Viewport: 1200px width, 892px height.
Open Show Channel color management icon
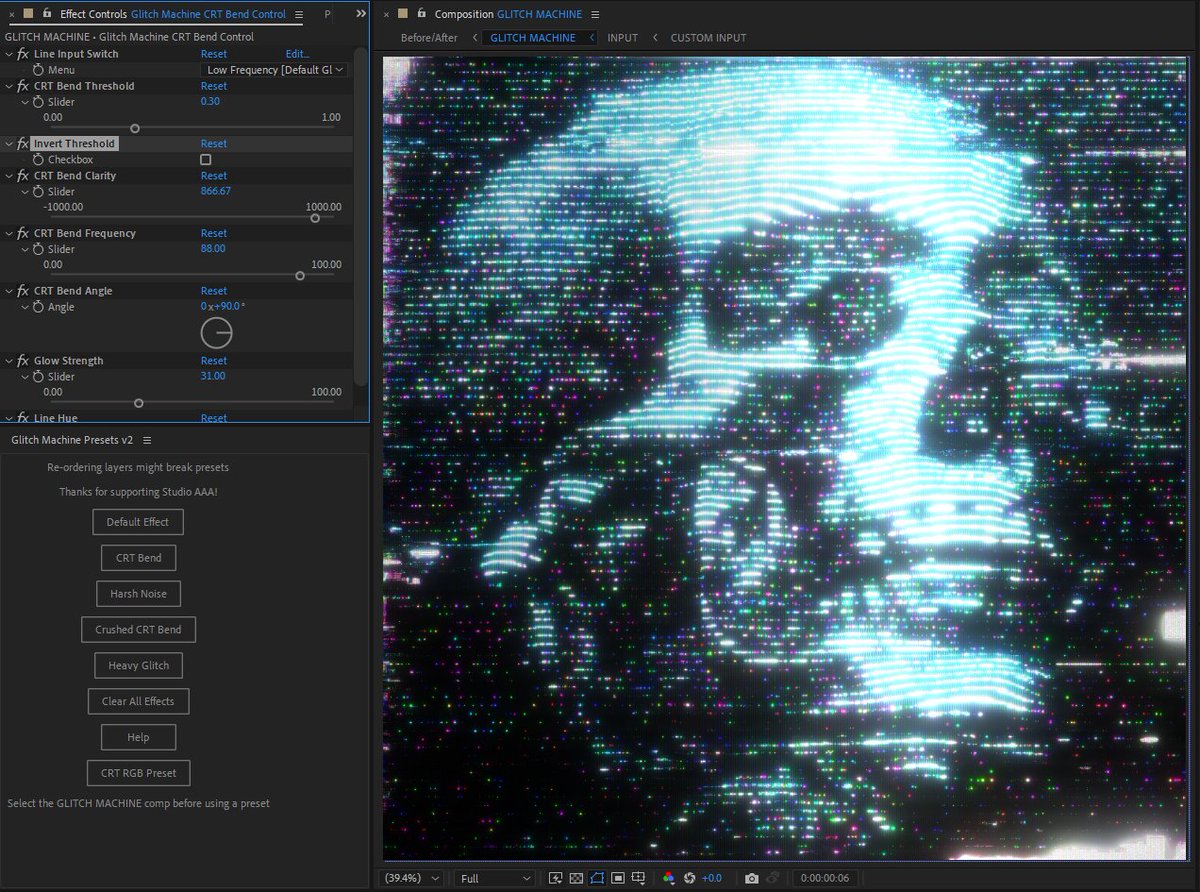click(669, 878)
